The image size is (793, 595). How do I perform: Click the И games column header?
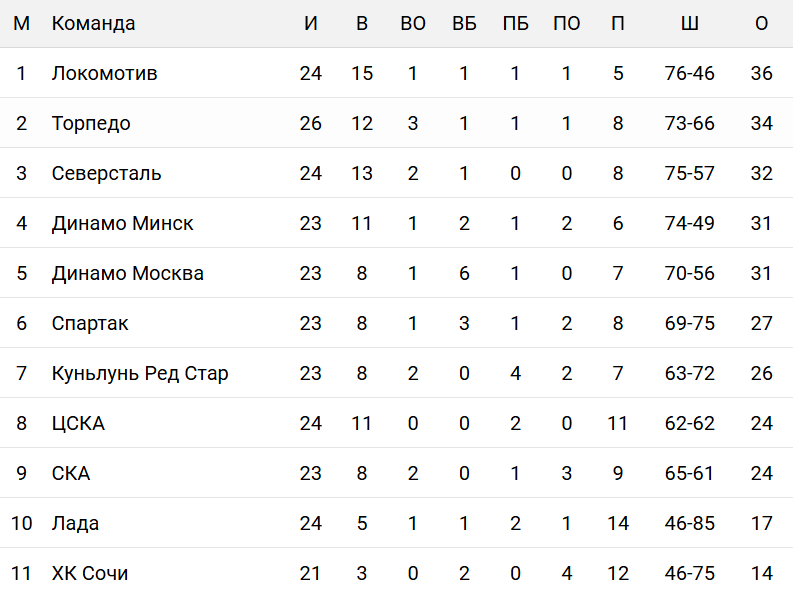[x=311, y=23]
